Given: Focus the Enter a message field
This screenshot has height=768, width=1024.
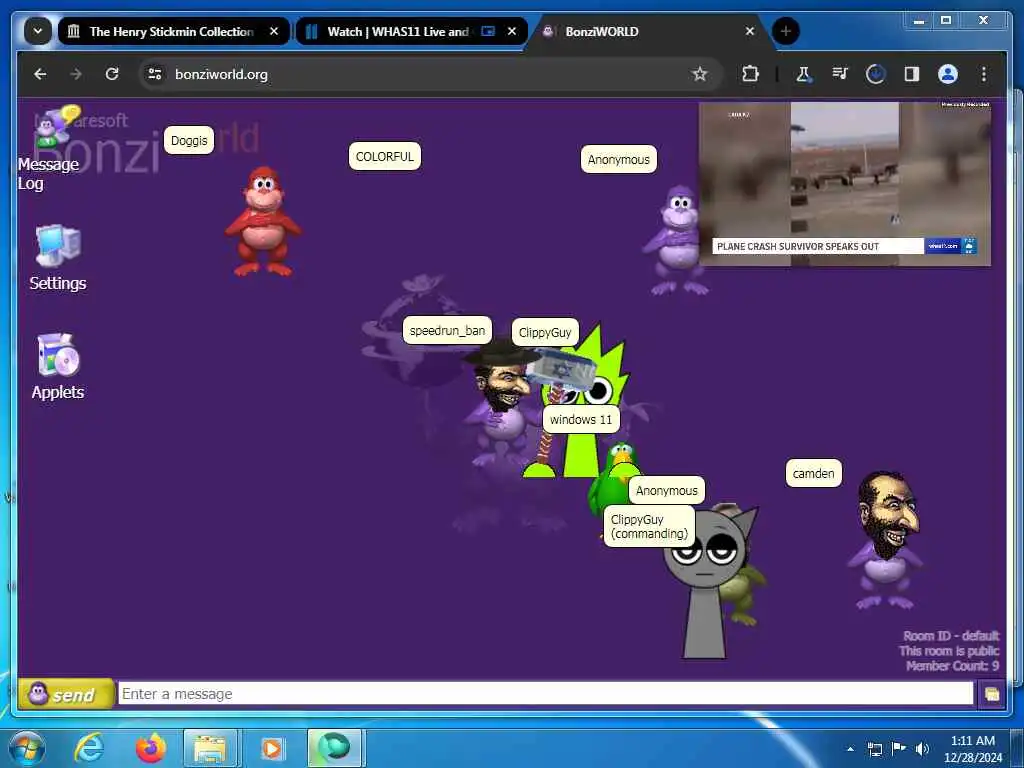Looking at the screenshot, I should (545, 694).
